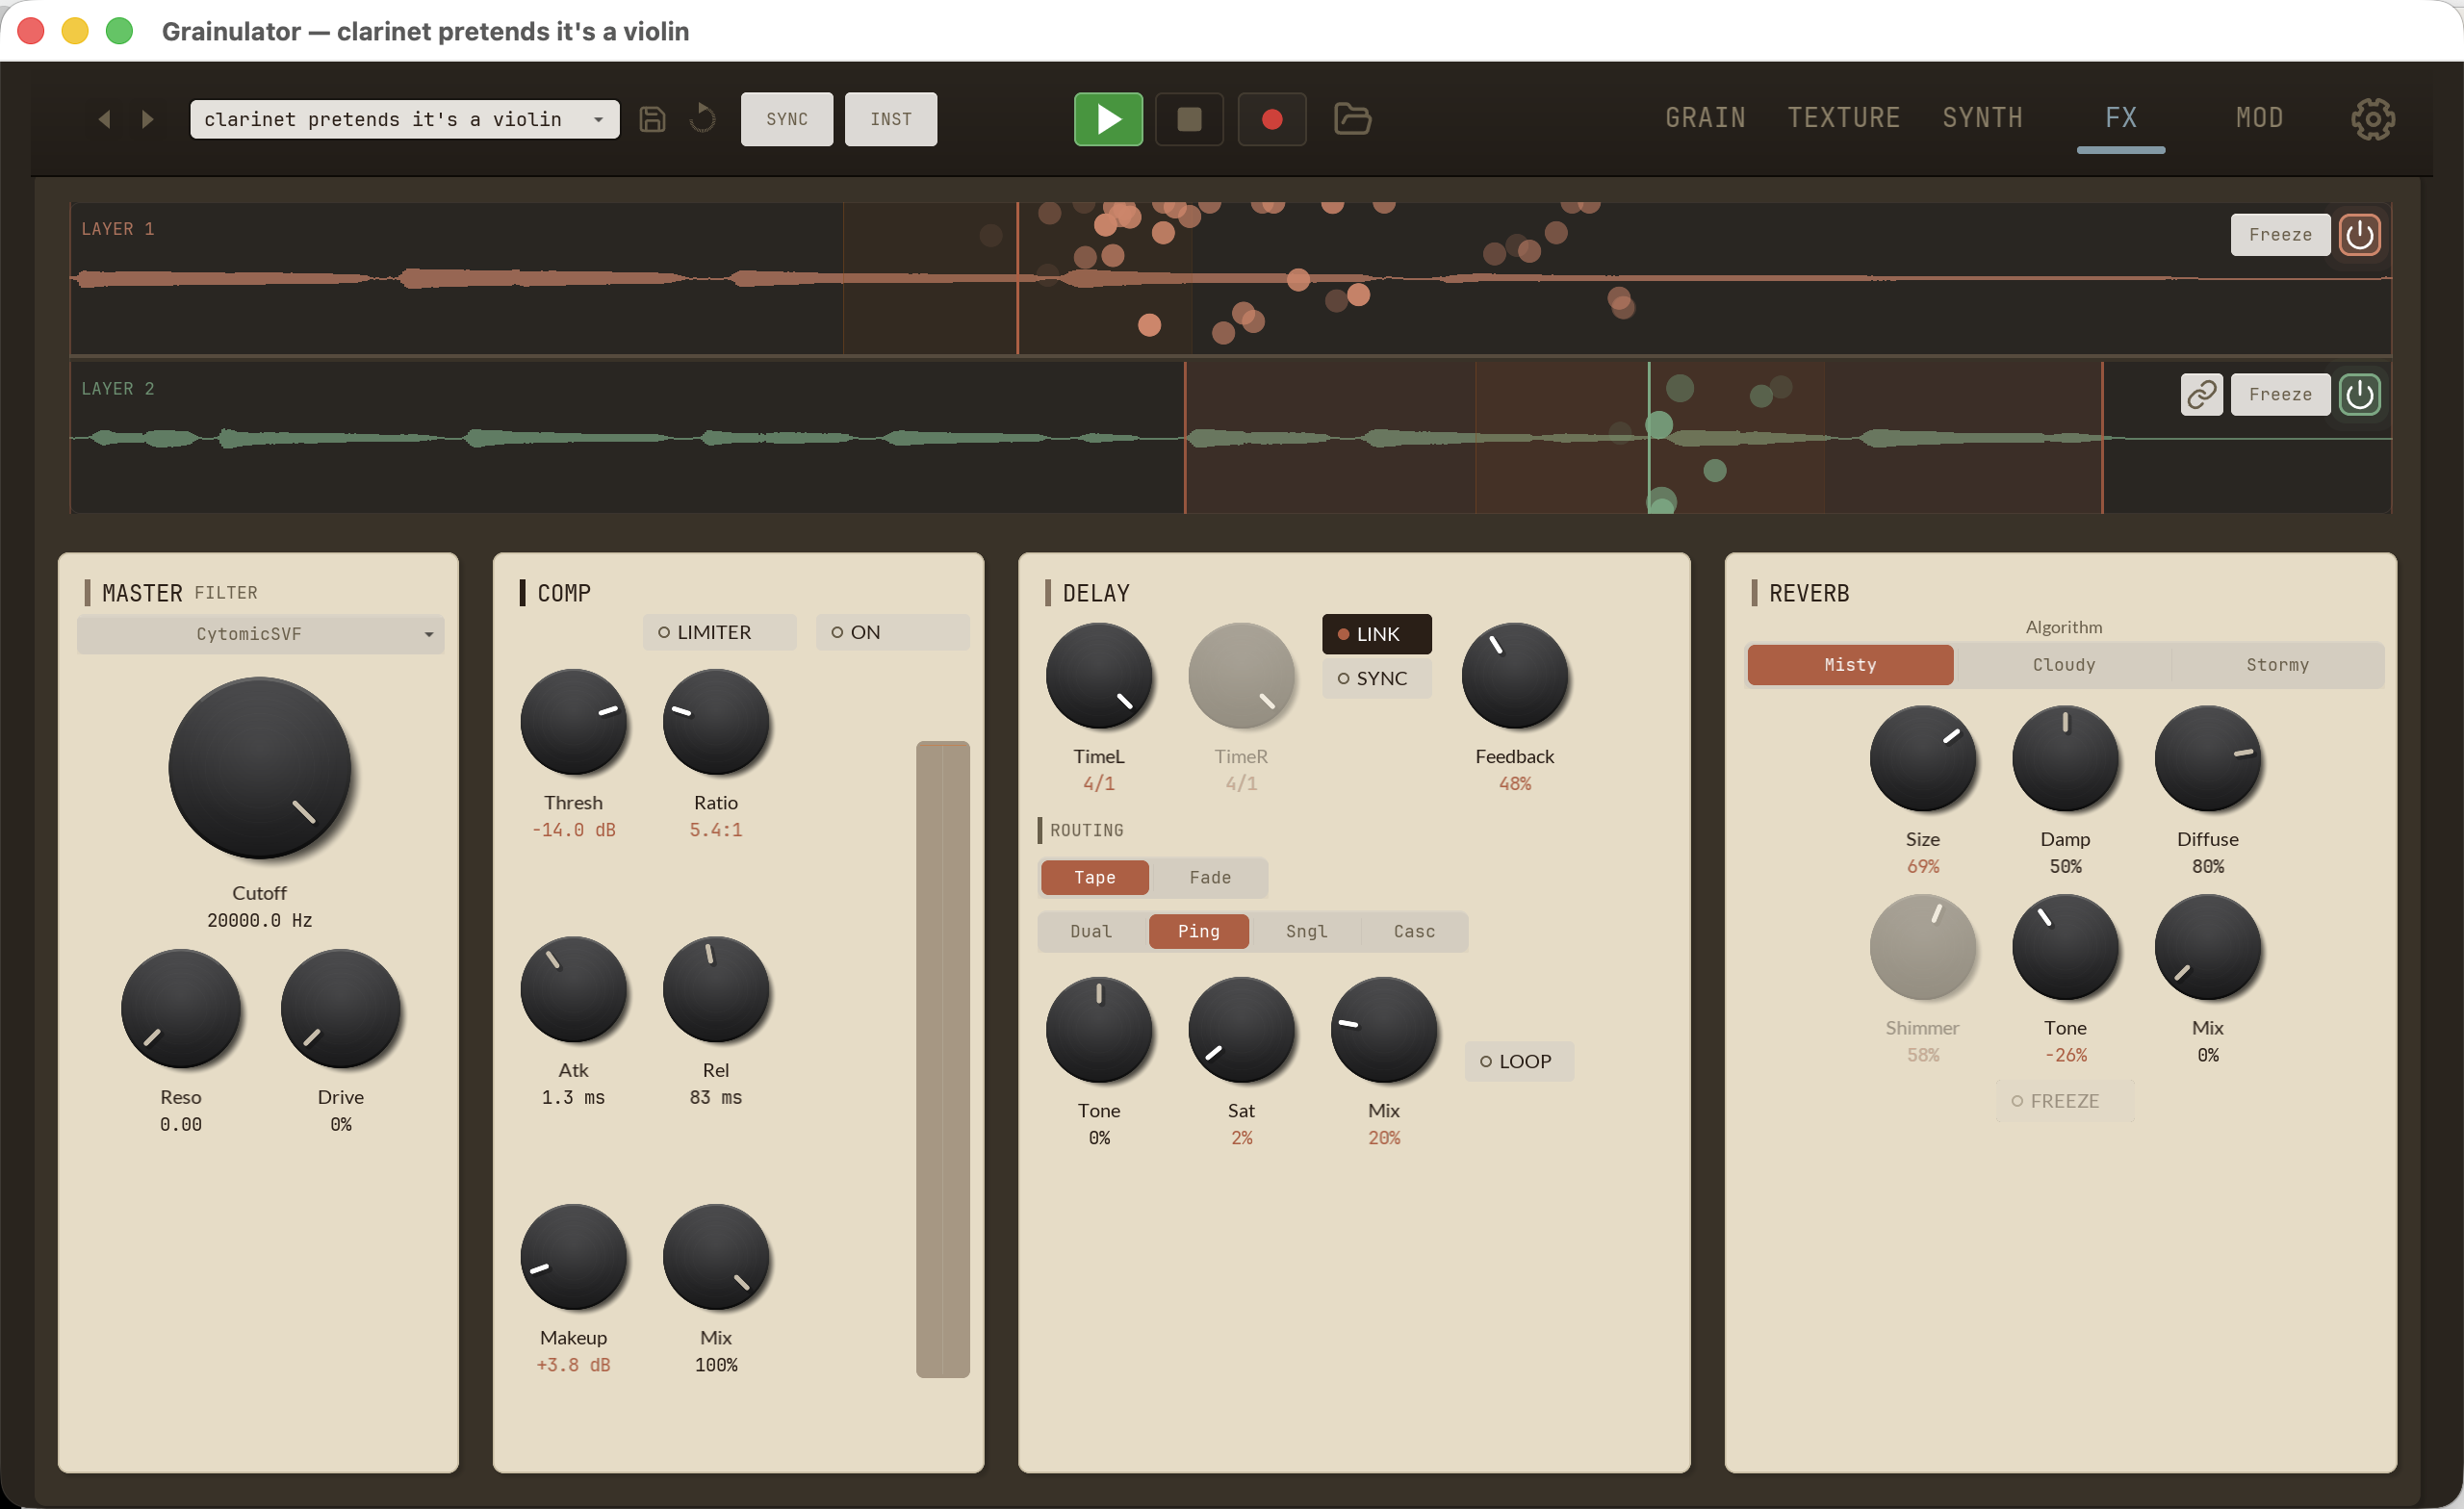Click the delay Feedback knob
This screenshot has height=1509, width=2464.
click(1514, 676)
